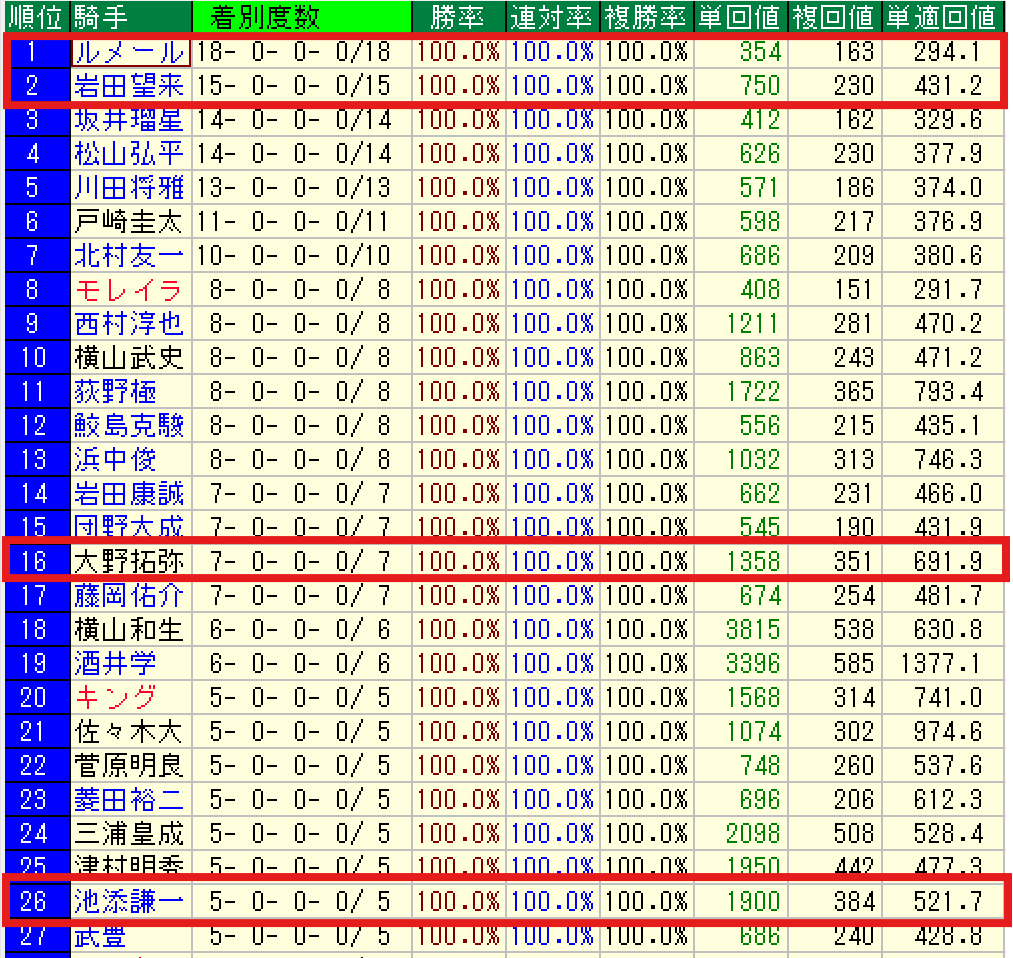Click the 3815 単回値 value for 横山和生
The height and width of the screenshot is (958, 1013).
click(753, 630)
